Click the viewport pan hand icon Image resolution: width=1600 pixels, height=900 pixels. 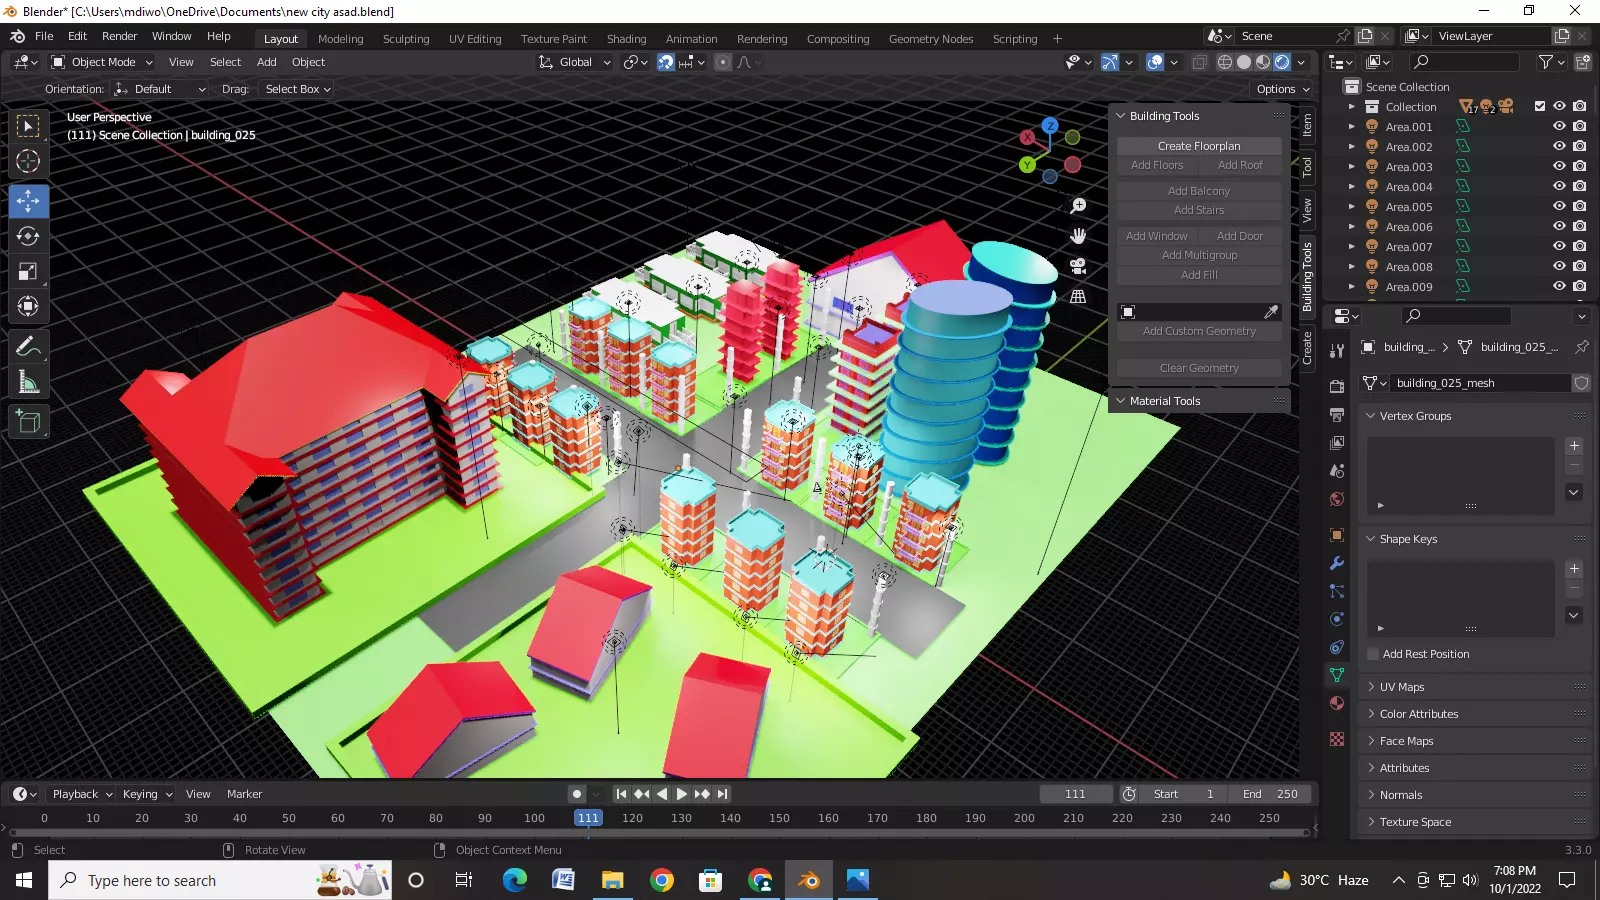click(1078, 236)
